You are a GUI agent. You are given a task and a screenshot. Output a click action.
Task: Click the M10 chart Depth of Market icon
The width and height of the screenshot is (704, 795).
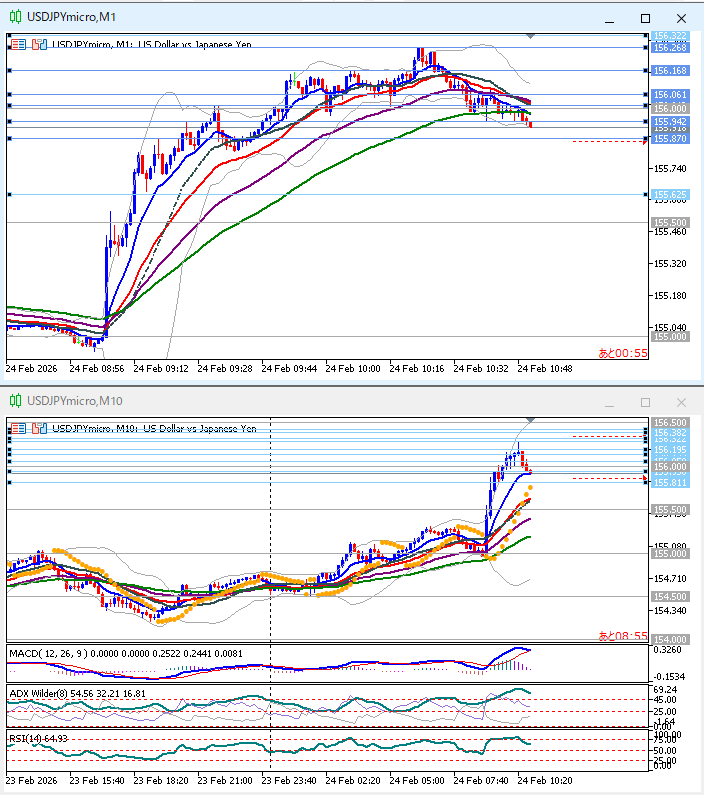point(19,428)
